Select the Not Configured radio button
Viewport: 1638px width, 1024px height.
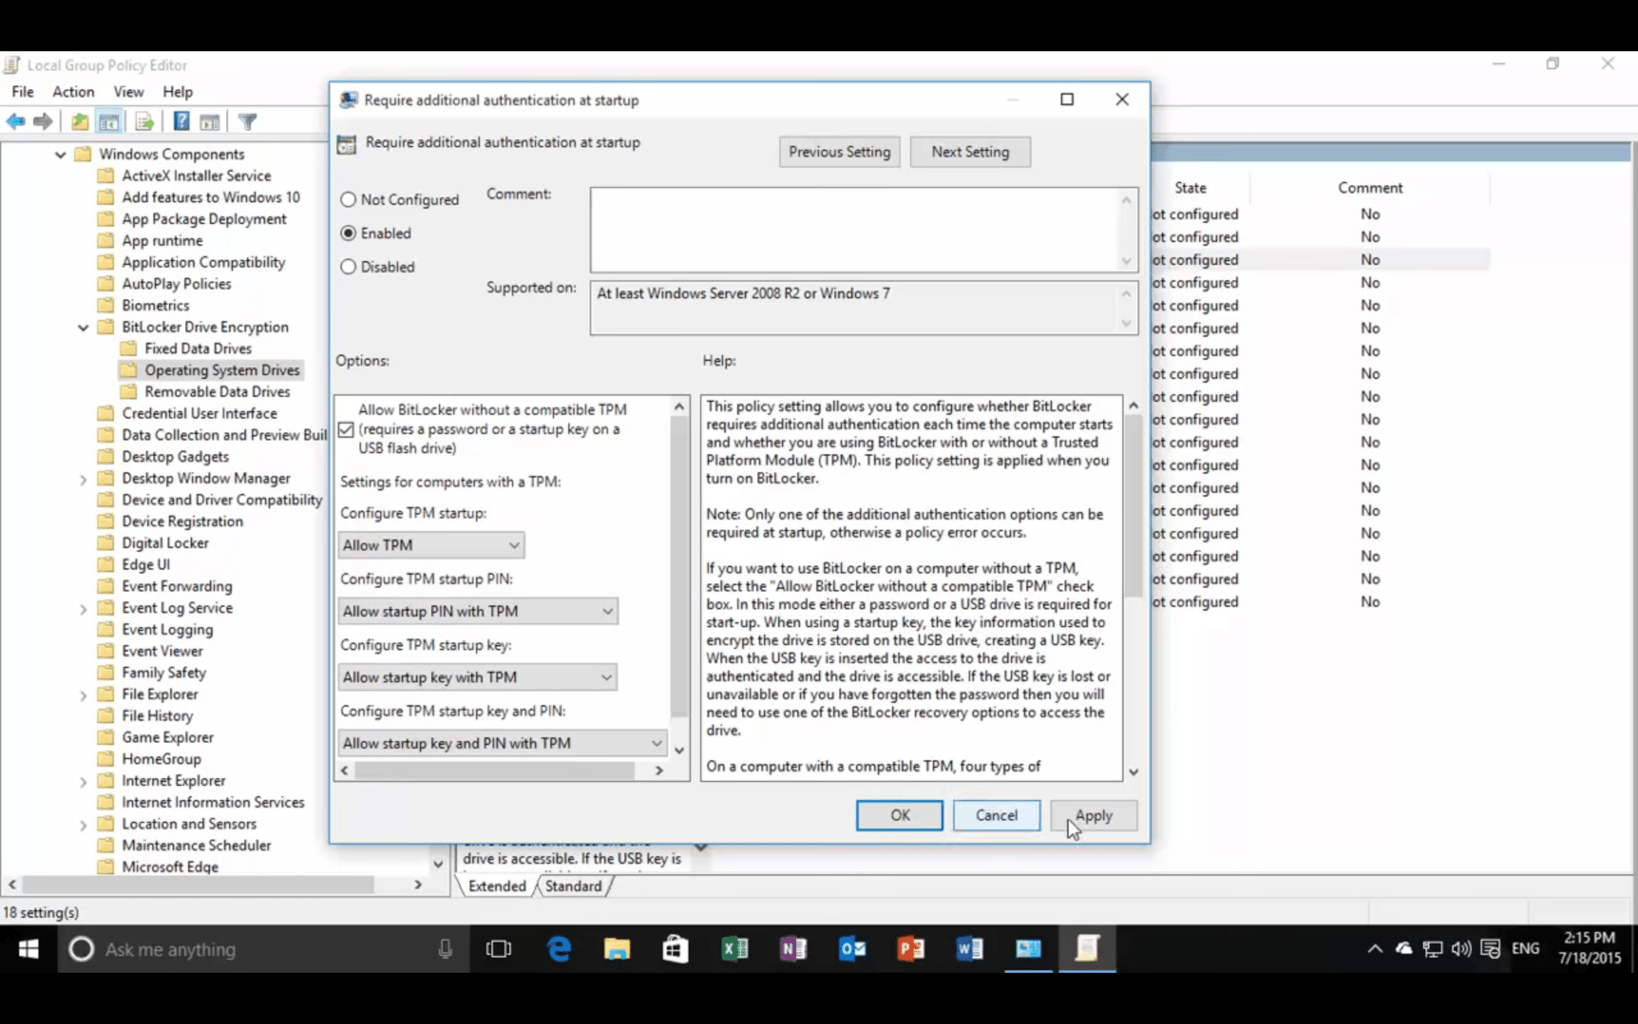pos(348,200)
